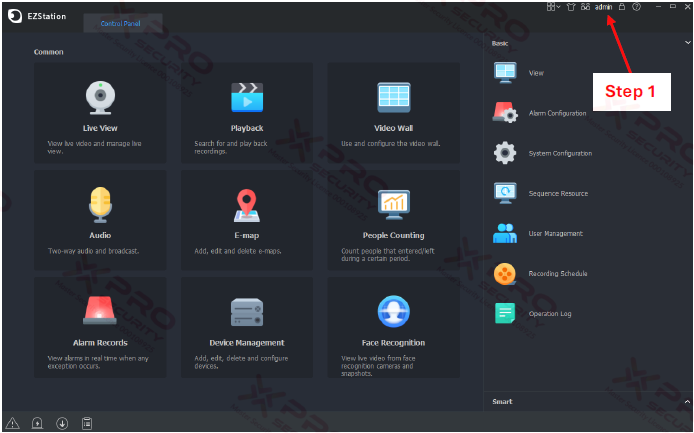Open the grid layout dropdown in title bar
694x433 pixels.
[x=553, y=7]
